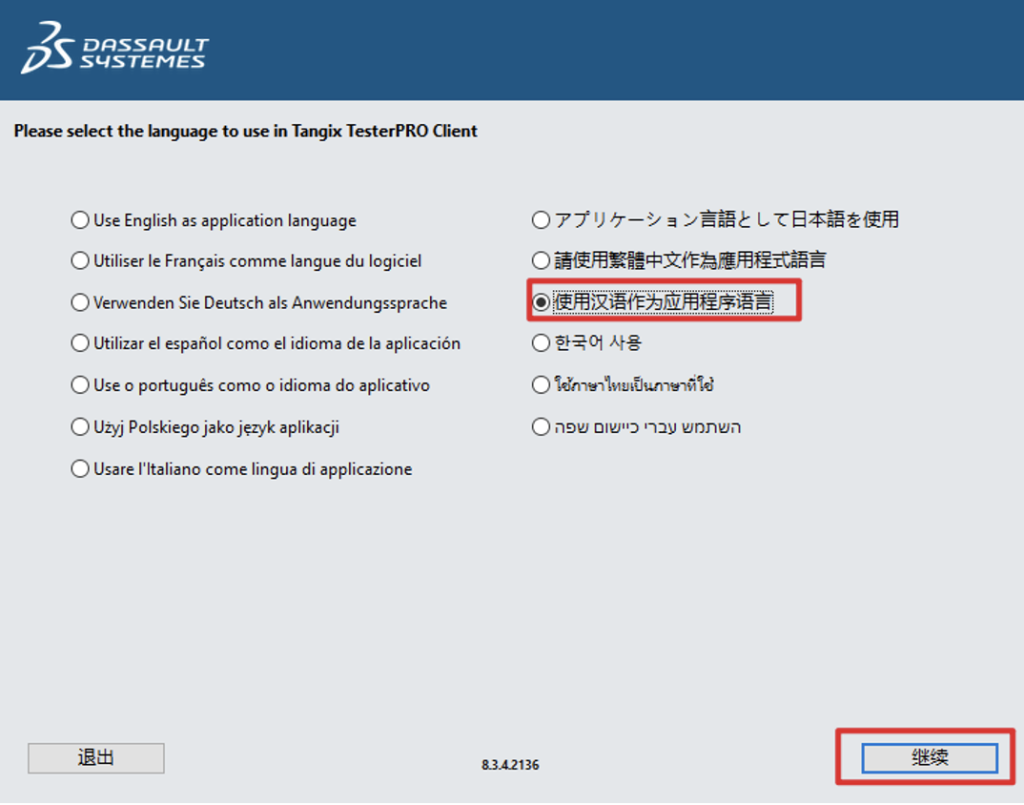Screen dimensions: 1024x805
Task: Select English as application language
Action: click(80, 220)
